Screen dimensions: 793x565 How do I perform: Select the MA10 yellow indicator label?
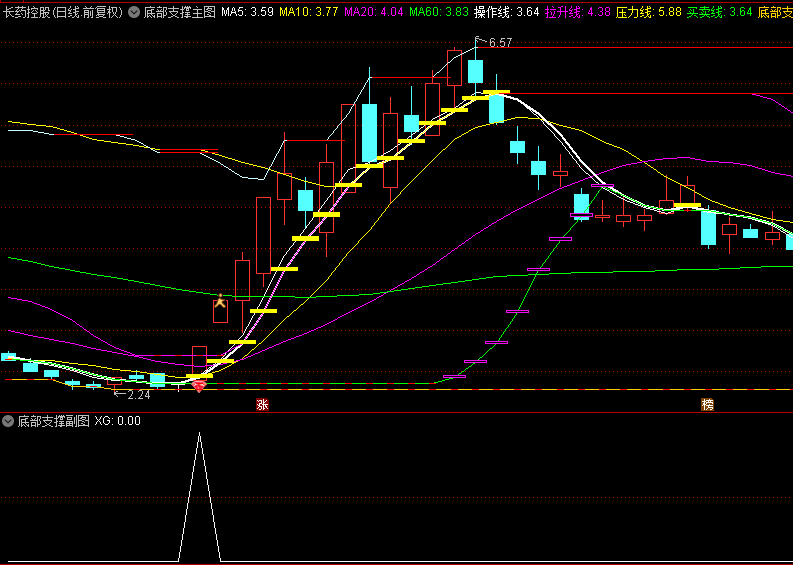(x=308, y=13)
